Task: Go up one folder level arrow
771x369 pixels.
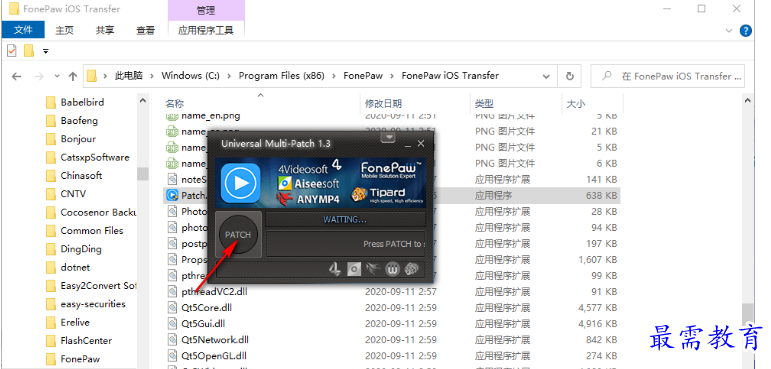Action: point(73,76)
